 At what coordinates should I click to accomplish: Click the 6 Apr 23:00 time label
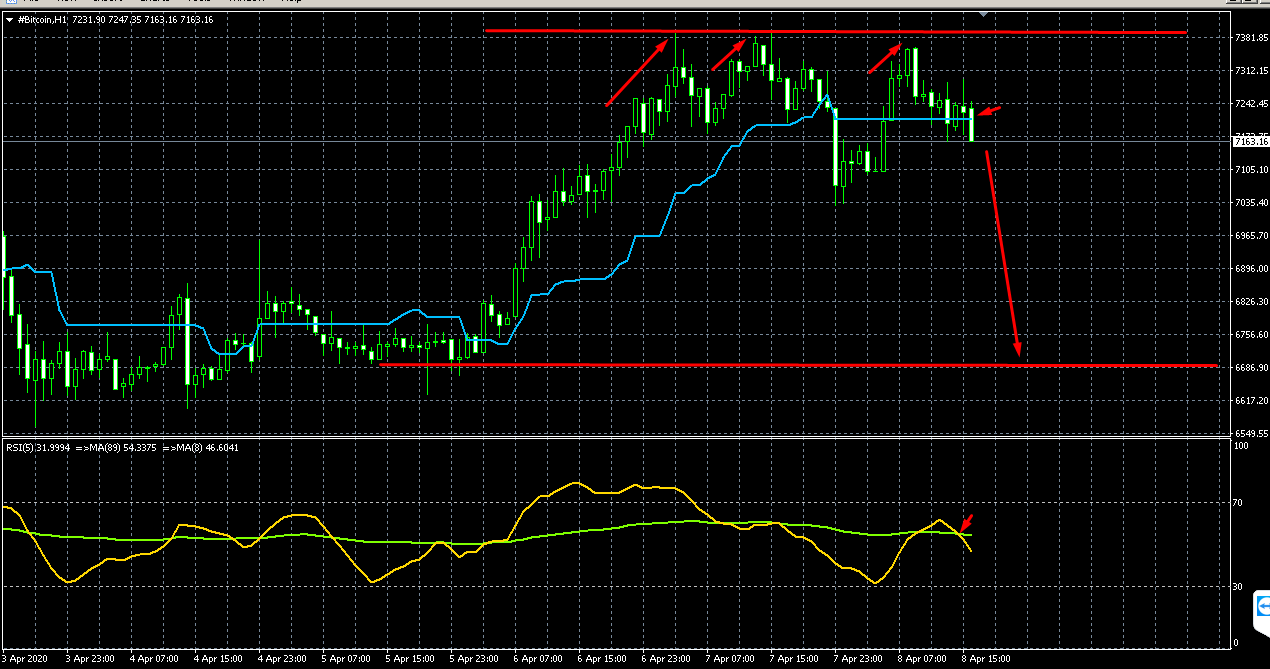[664, 660]
